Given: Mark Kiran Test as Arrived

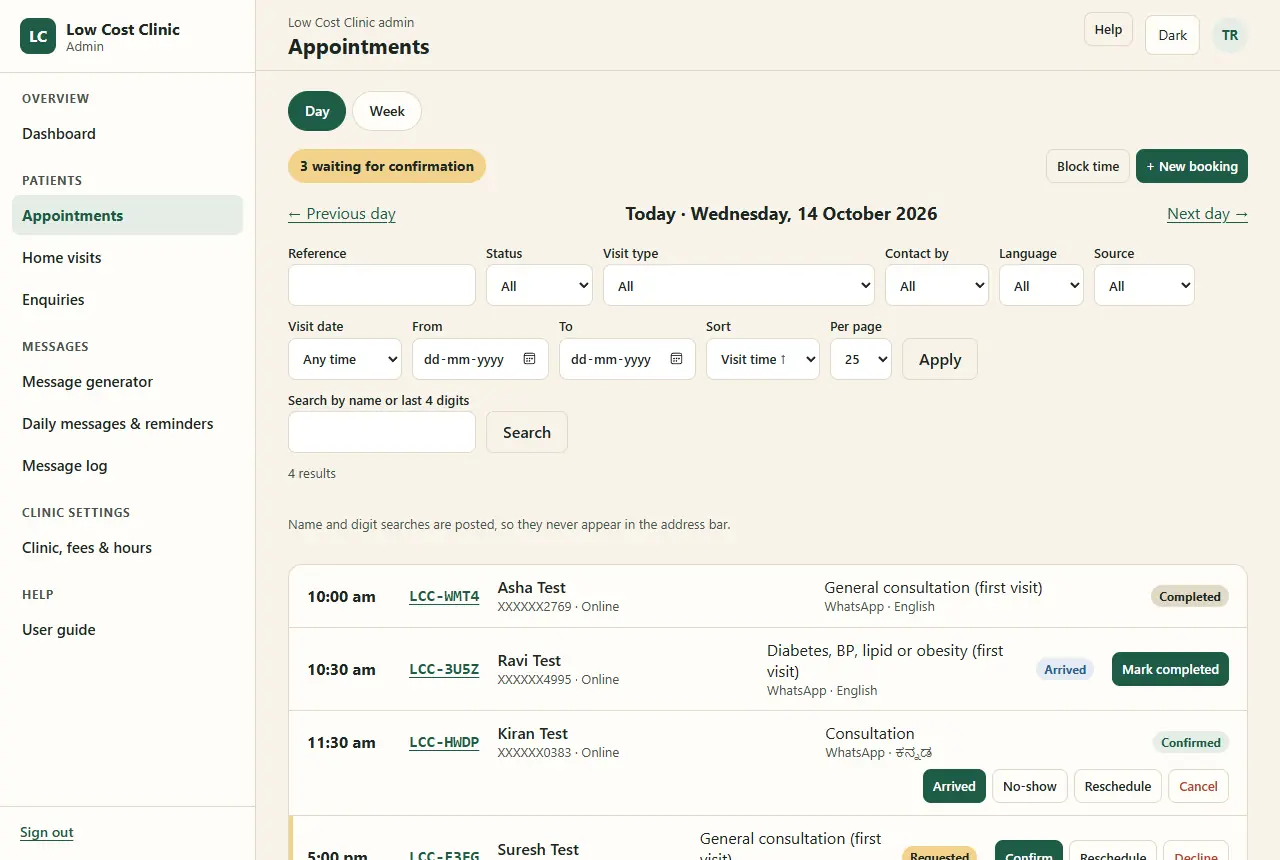Looking at the screenshot, I should [x=954, y=786].
